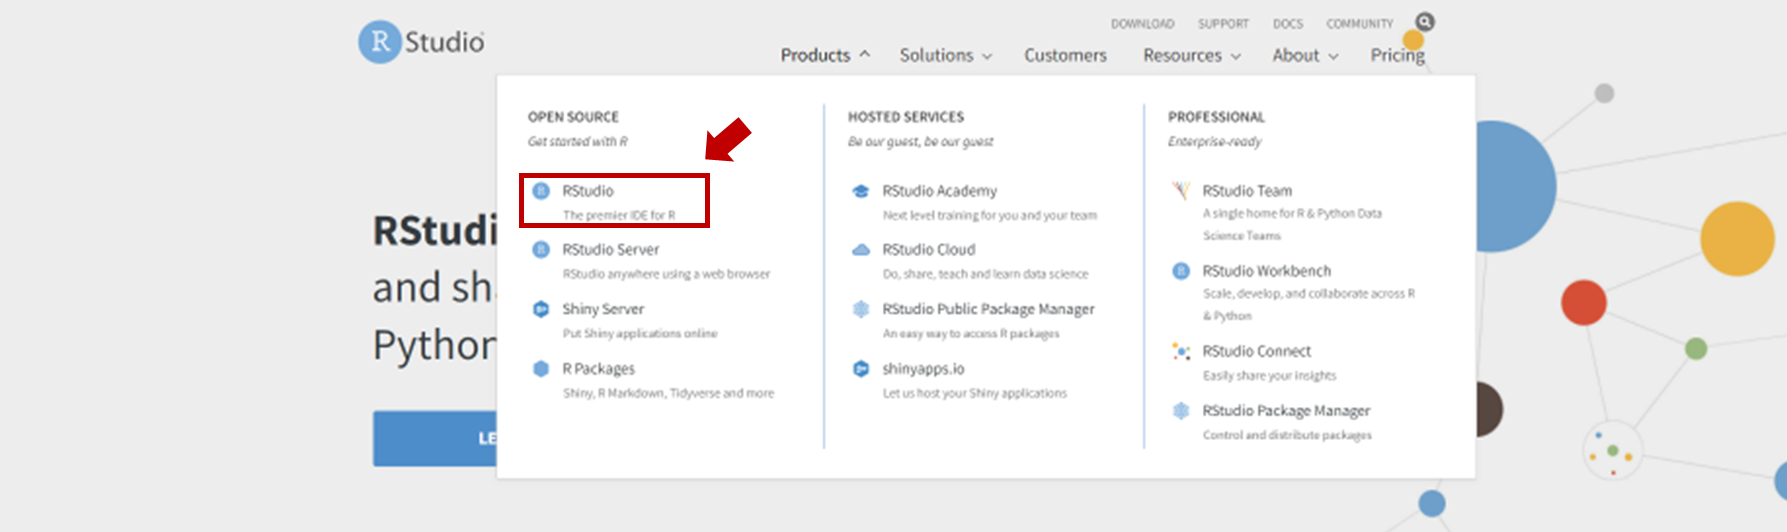This screenshot has height=532, width=1787.
Task: Click 'Let us host your Shiny applications'
Action: click(974, 394)
